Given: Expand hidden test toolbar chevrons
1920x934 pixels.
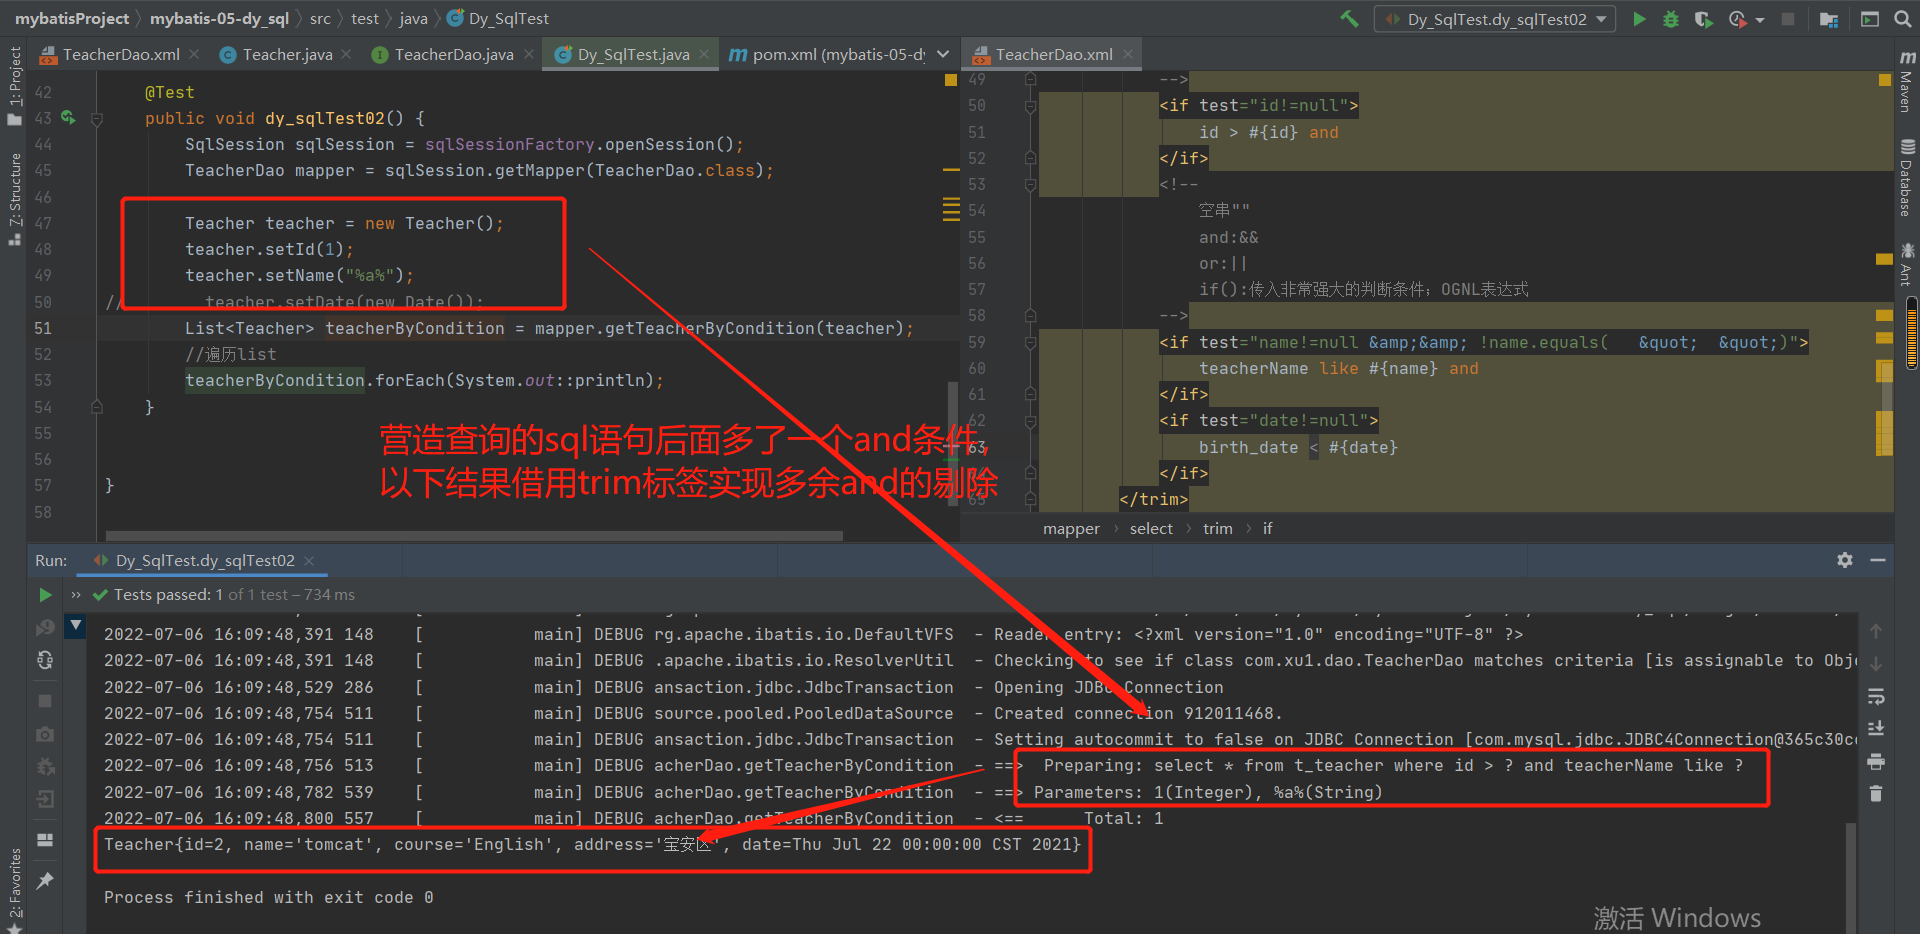Looking at the screenshot, I should pos(76,595).
